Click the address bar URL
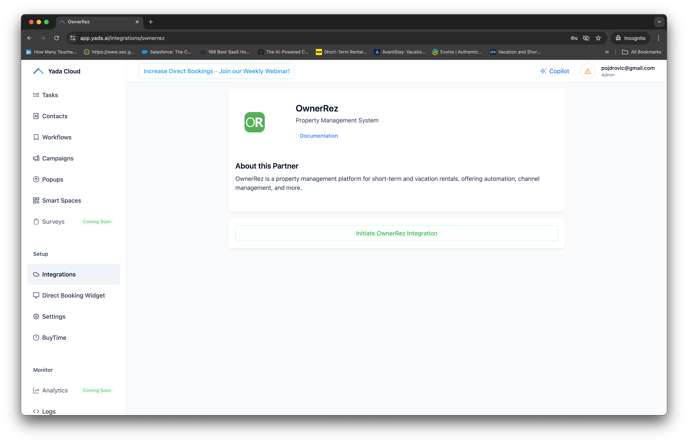This screenshot has width=688, height=443. click(122, 38)
